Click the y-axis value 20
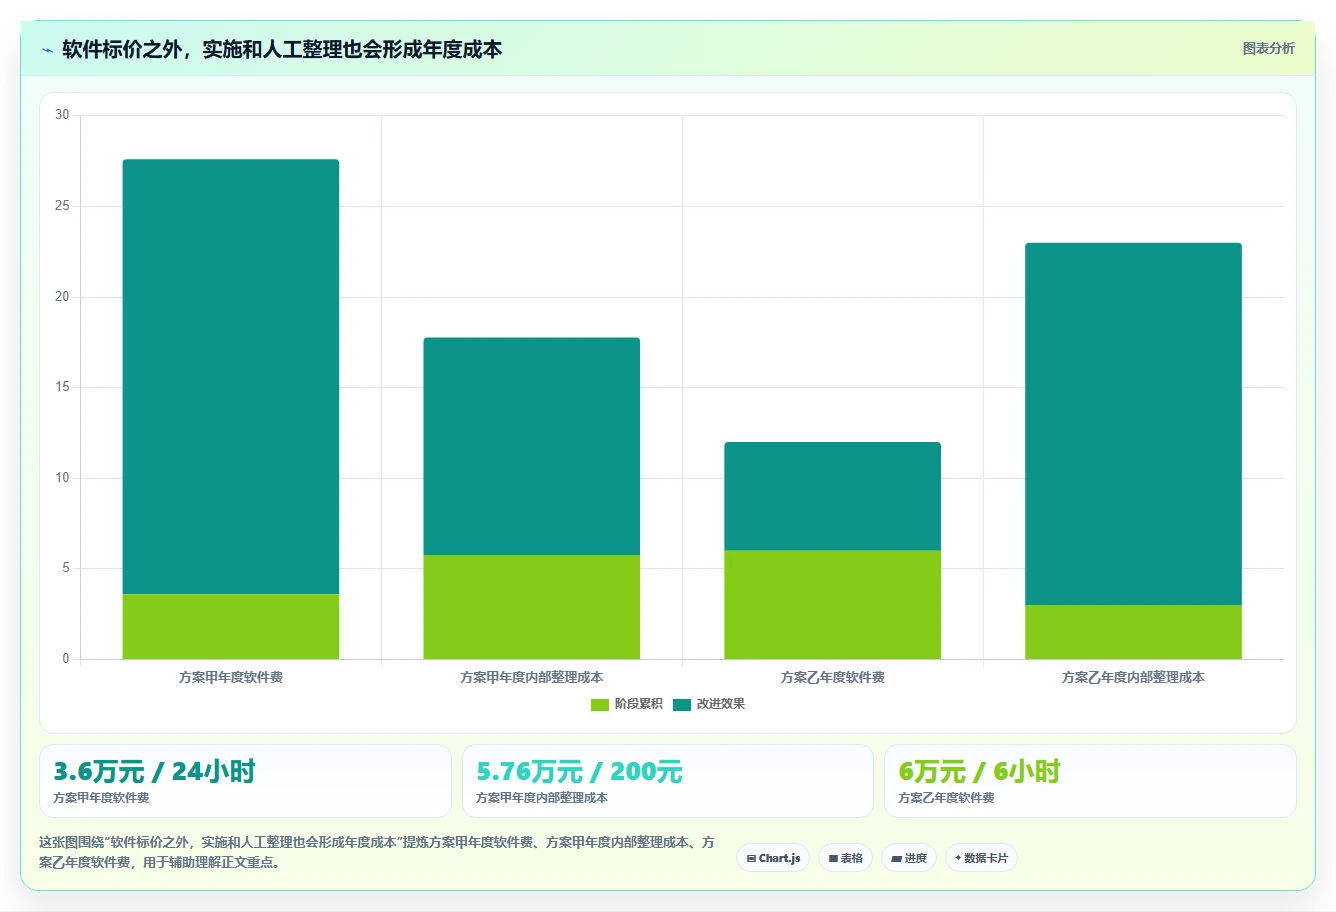This screenshot has width=1336, height=912. [62, 297]
